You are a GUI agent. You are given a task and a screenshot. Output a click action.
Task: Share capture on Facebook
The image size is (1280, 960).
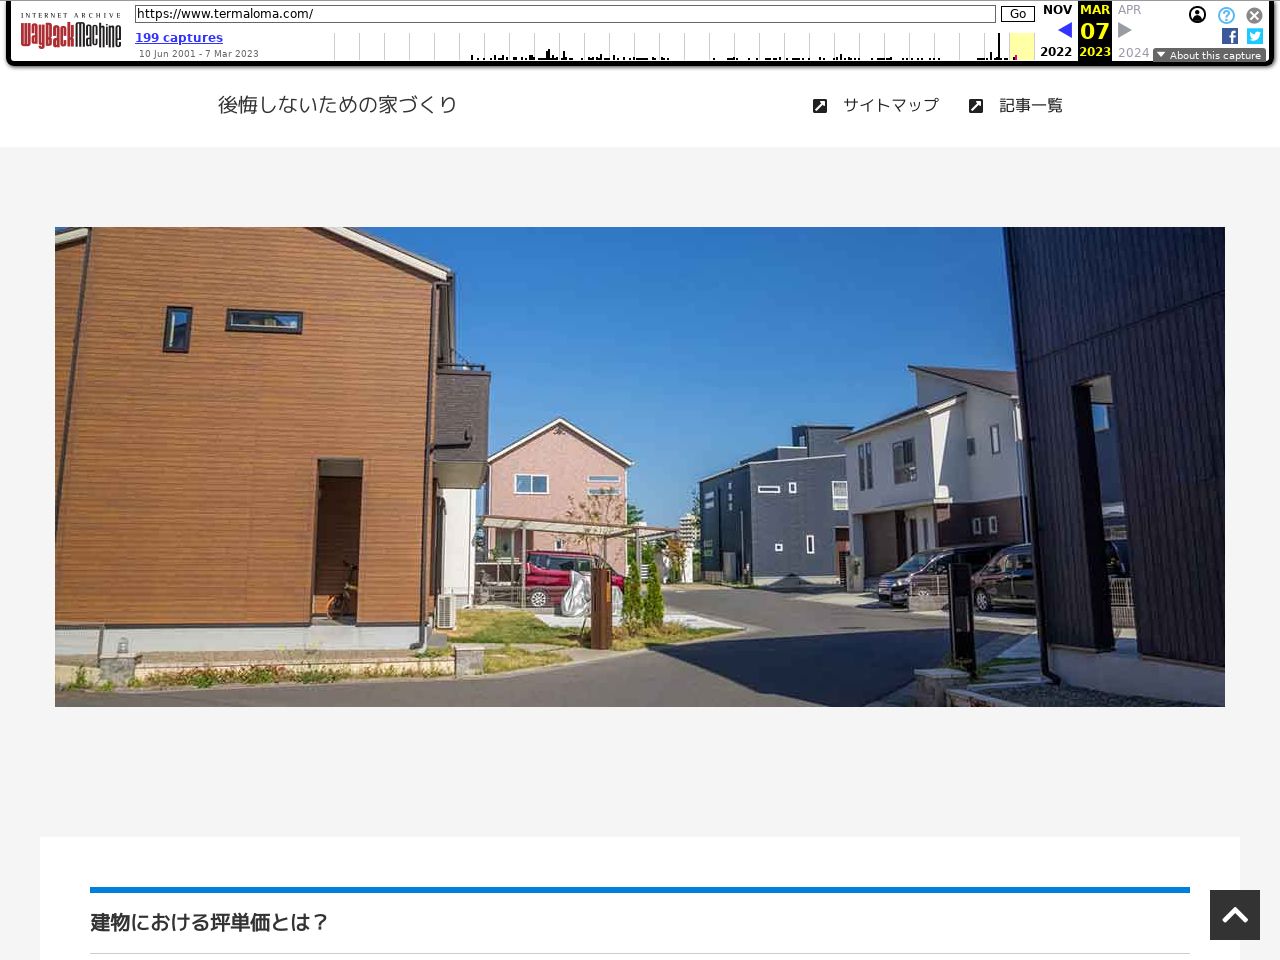pyautogui.click(x=1230, y=36)
